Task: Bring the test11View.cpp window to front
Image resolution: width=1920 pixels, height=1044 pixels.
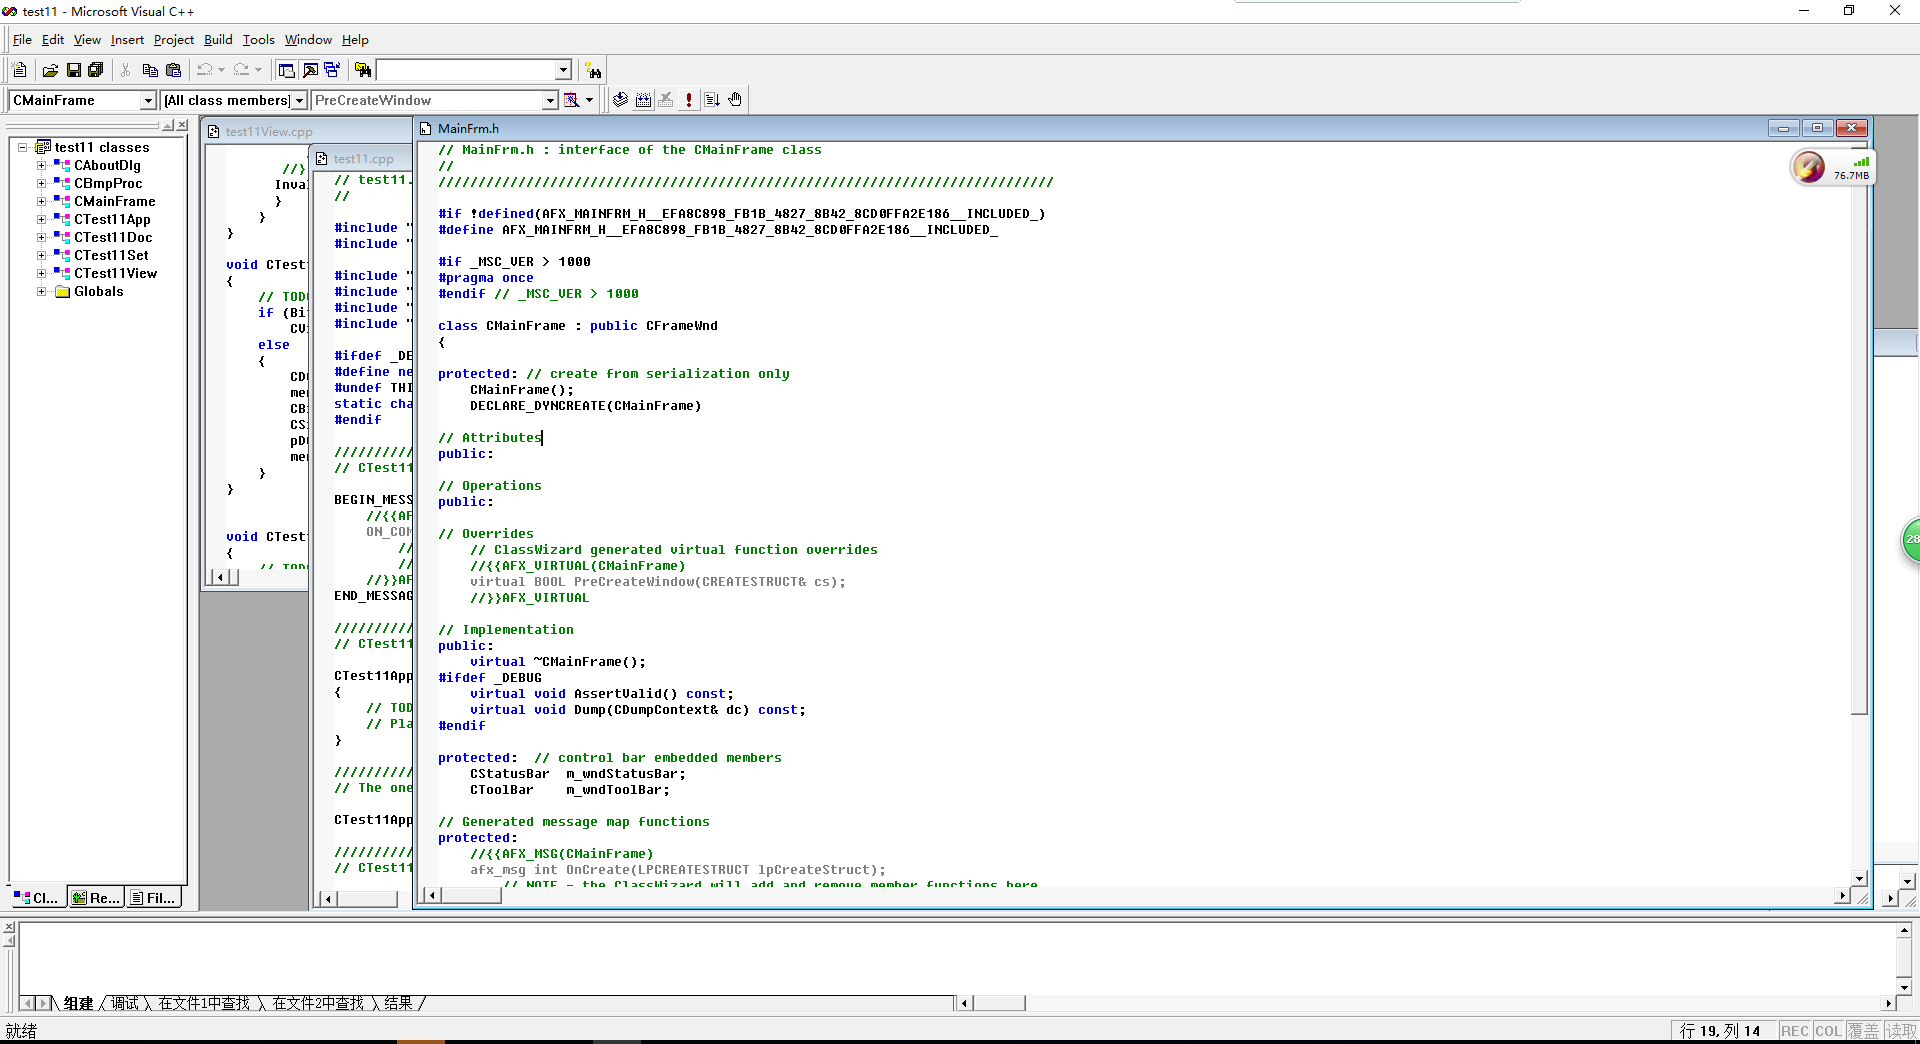Action: point(268,132)
